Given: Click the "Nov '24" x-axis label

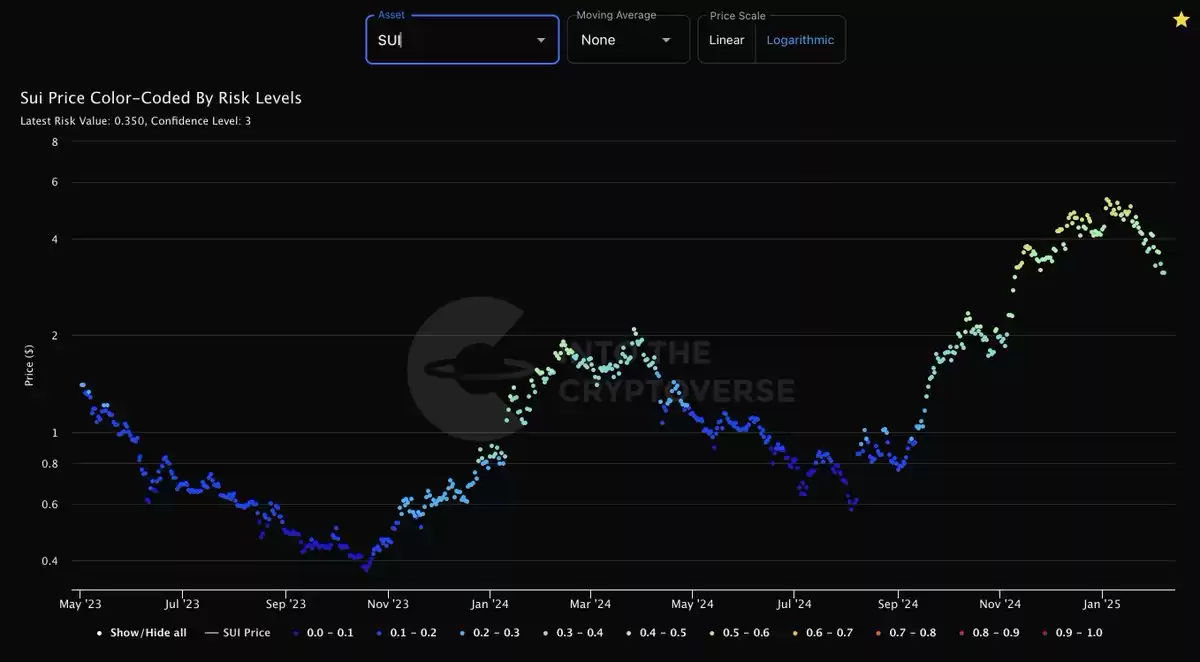Looking at the screenshot, I should pos(1000,604).
